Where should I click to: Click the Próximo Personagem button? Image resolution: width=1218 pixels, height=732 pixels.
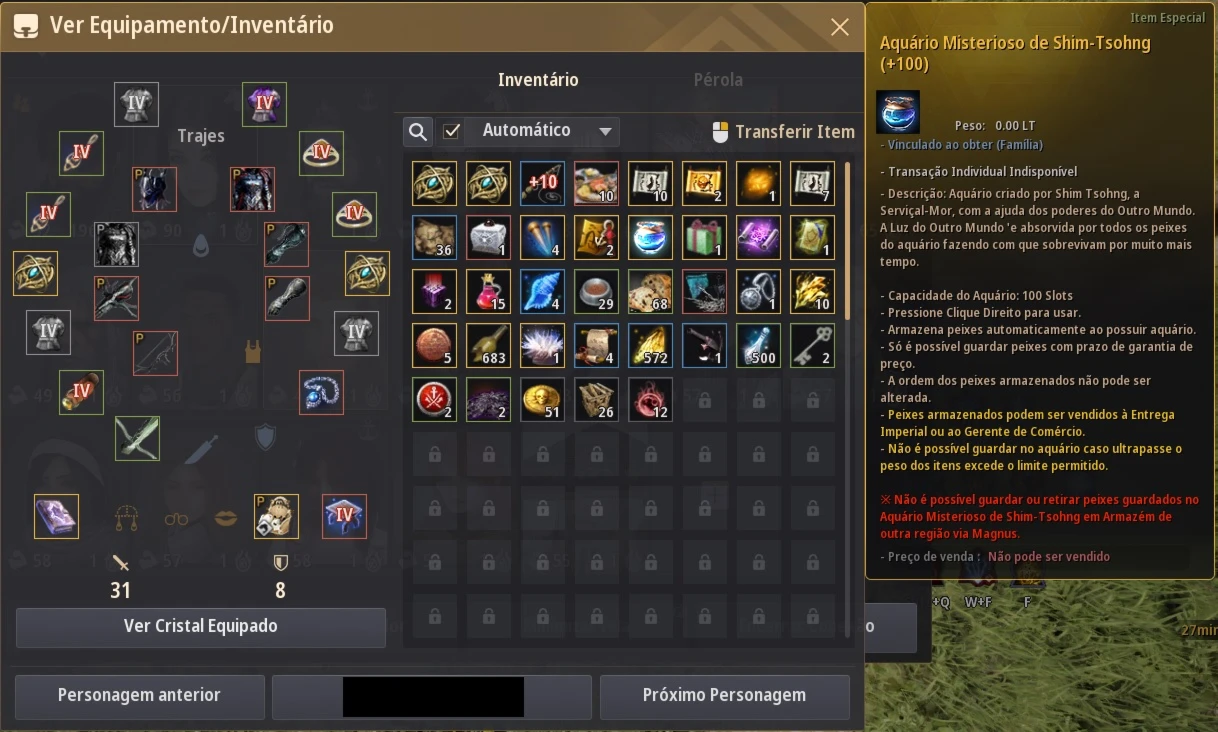724,696
